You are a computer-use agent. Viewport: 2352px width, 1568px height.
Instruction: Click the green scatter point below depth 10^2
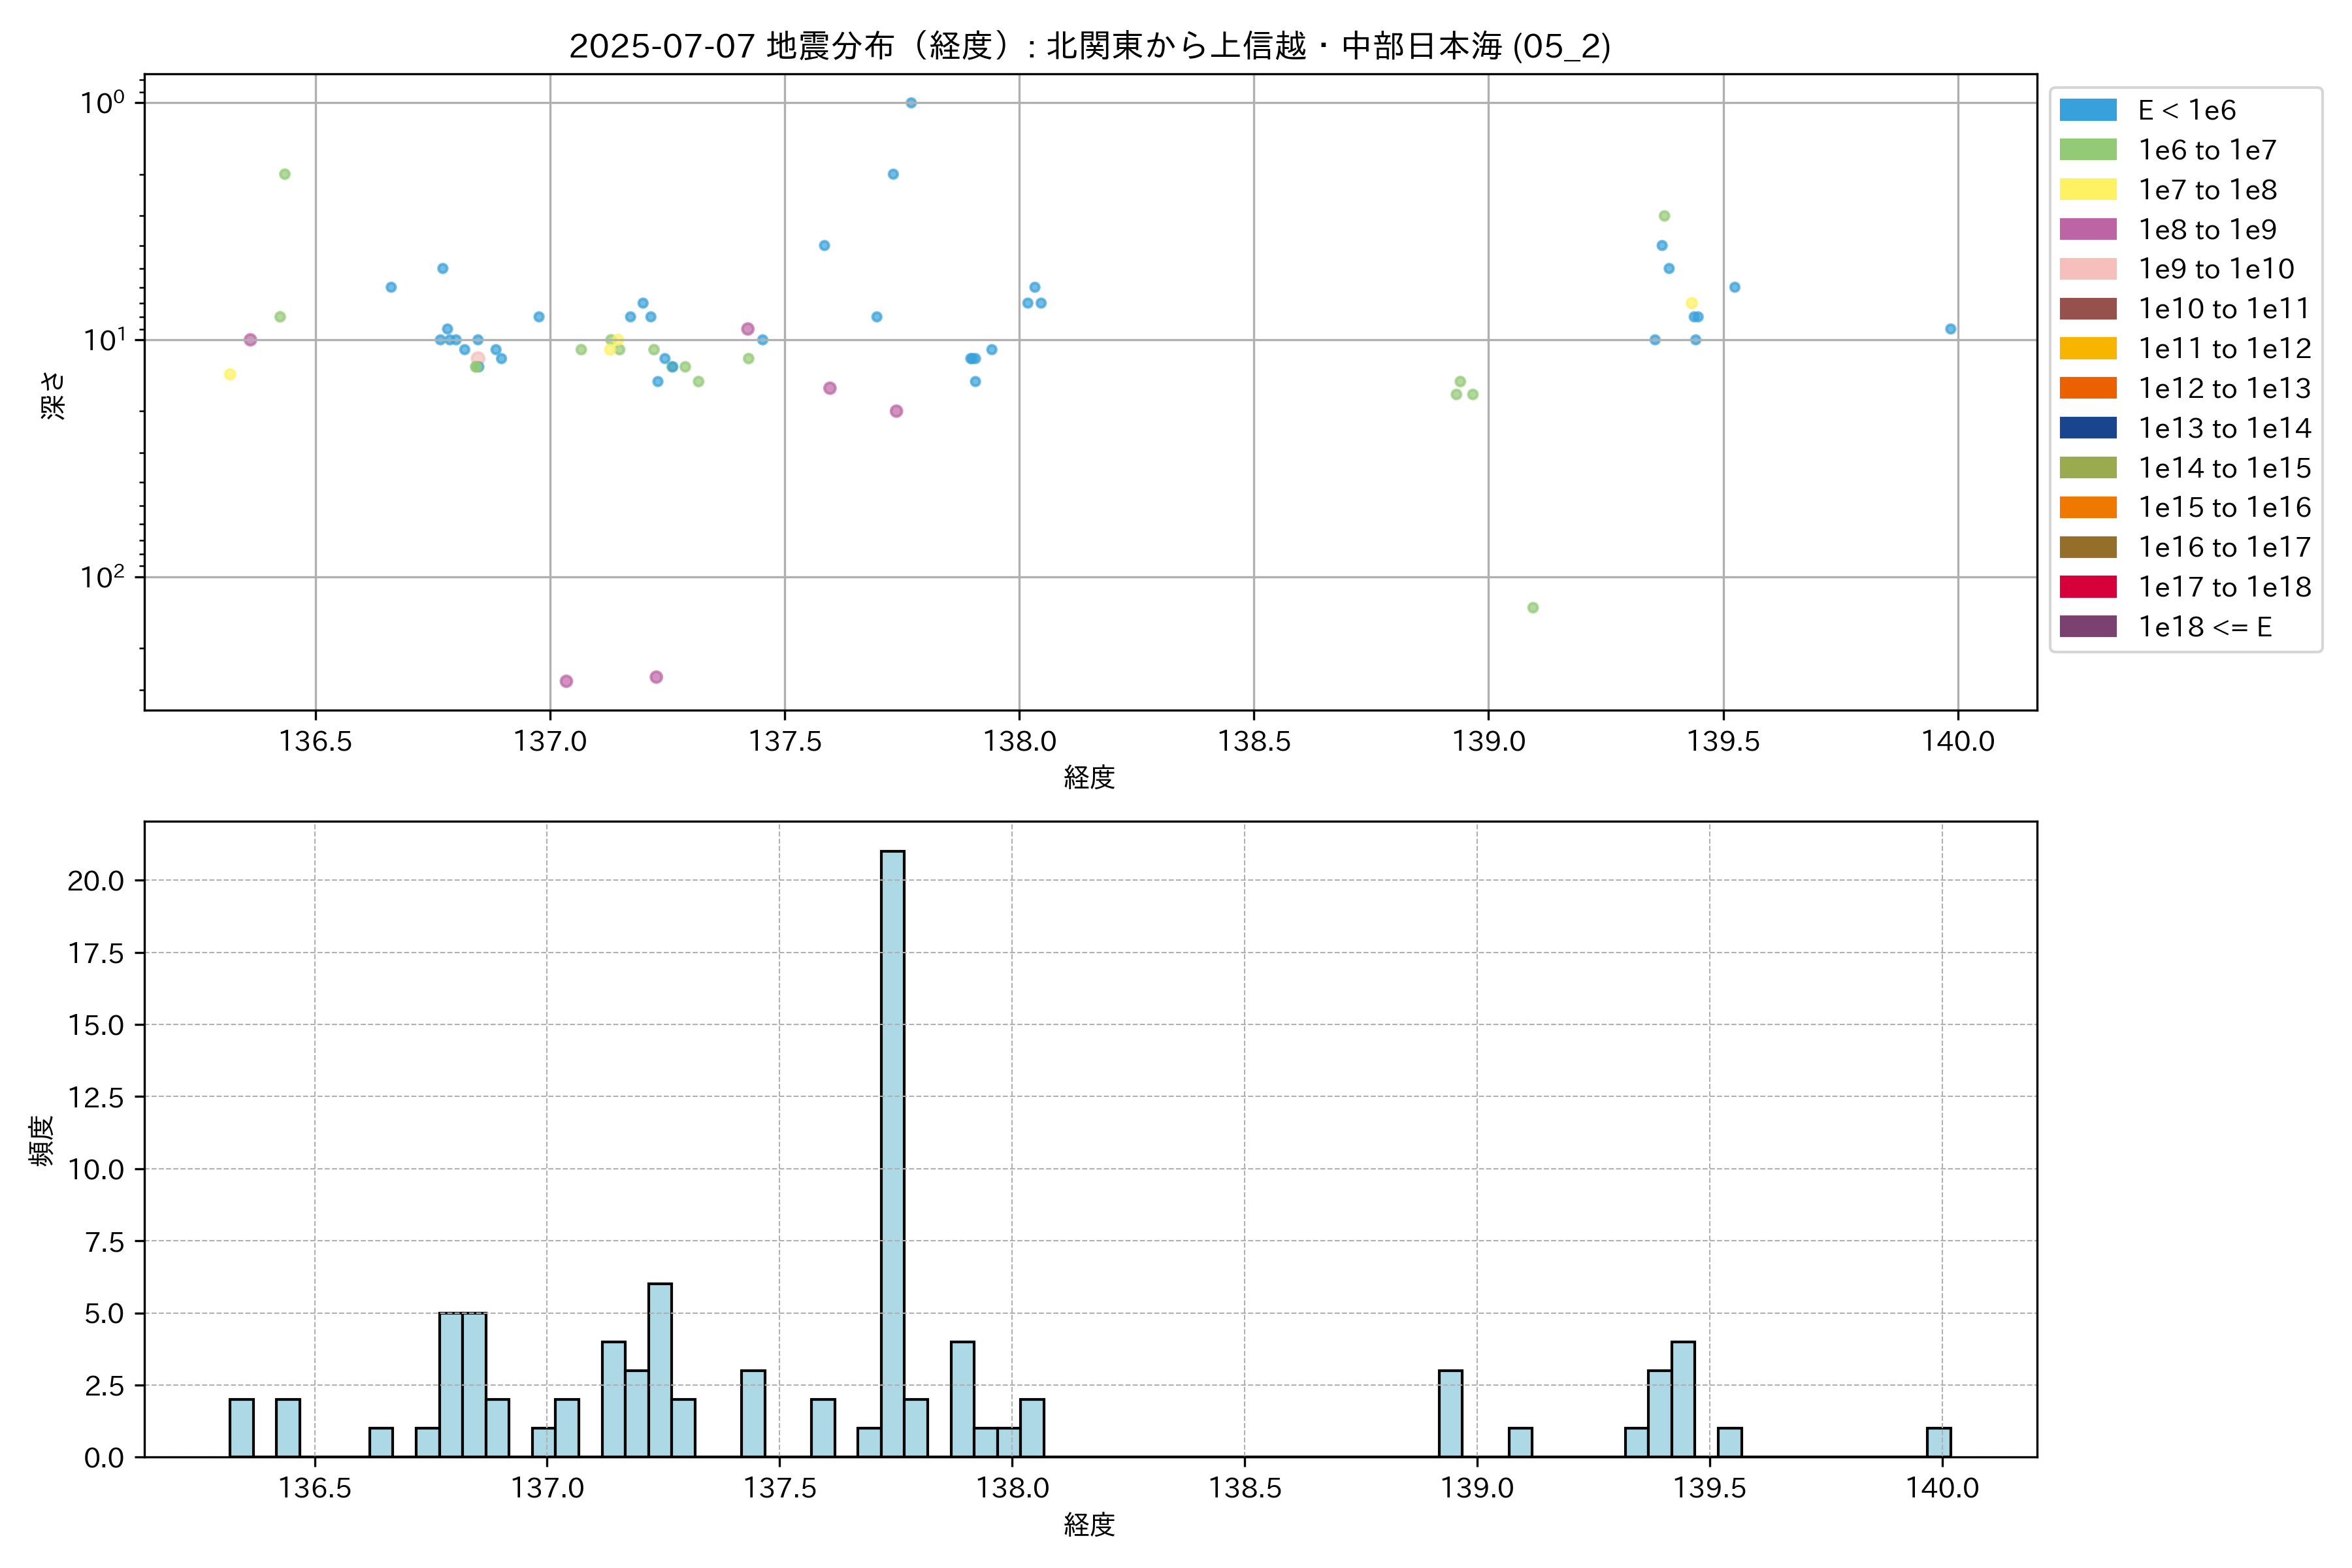tap(1533, 608)
